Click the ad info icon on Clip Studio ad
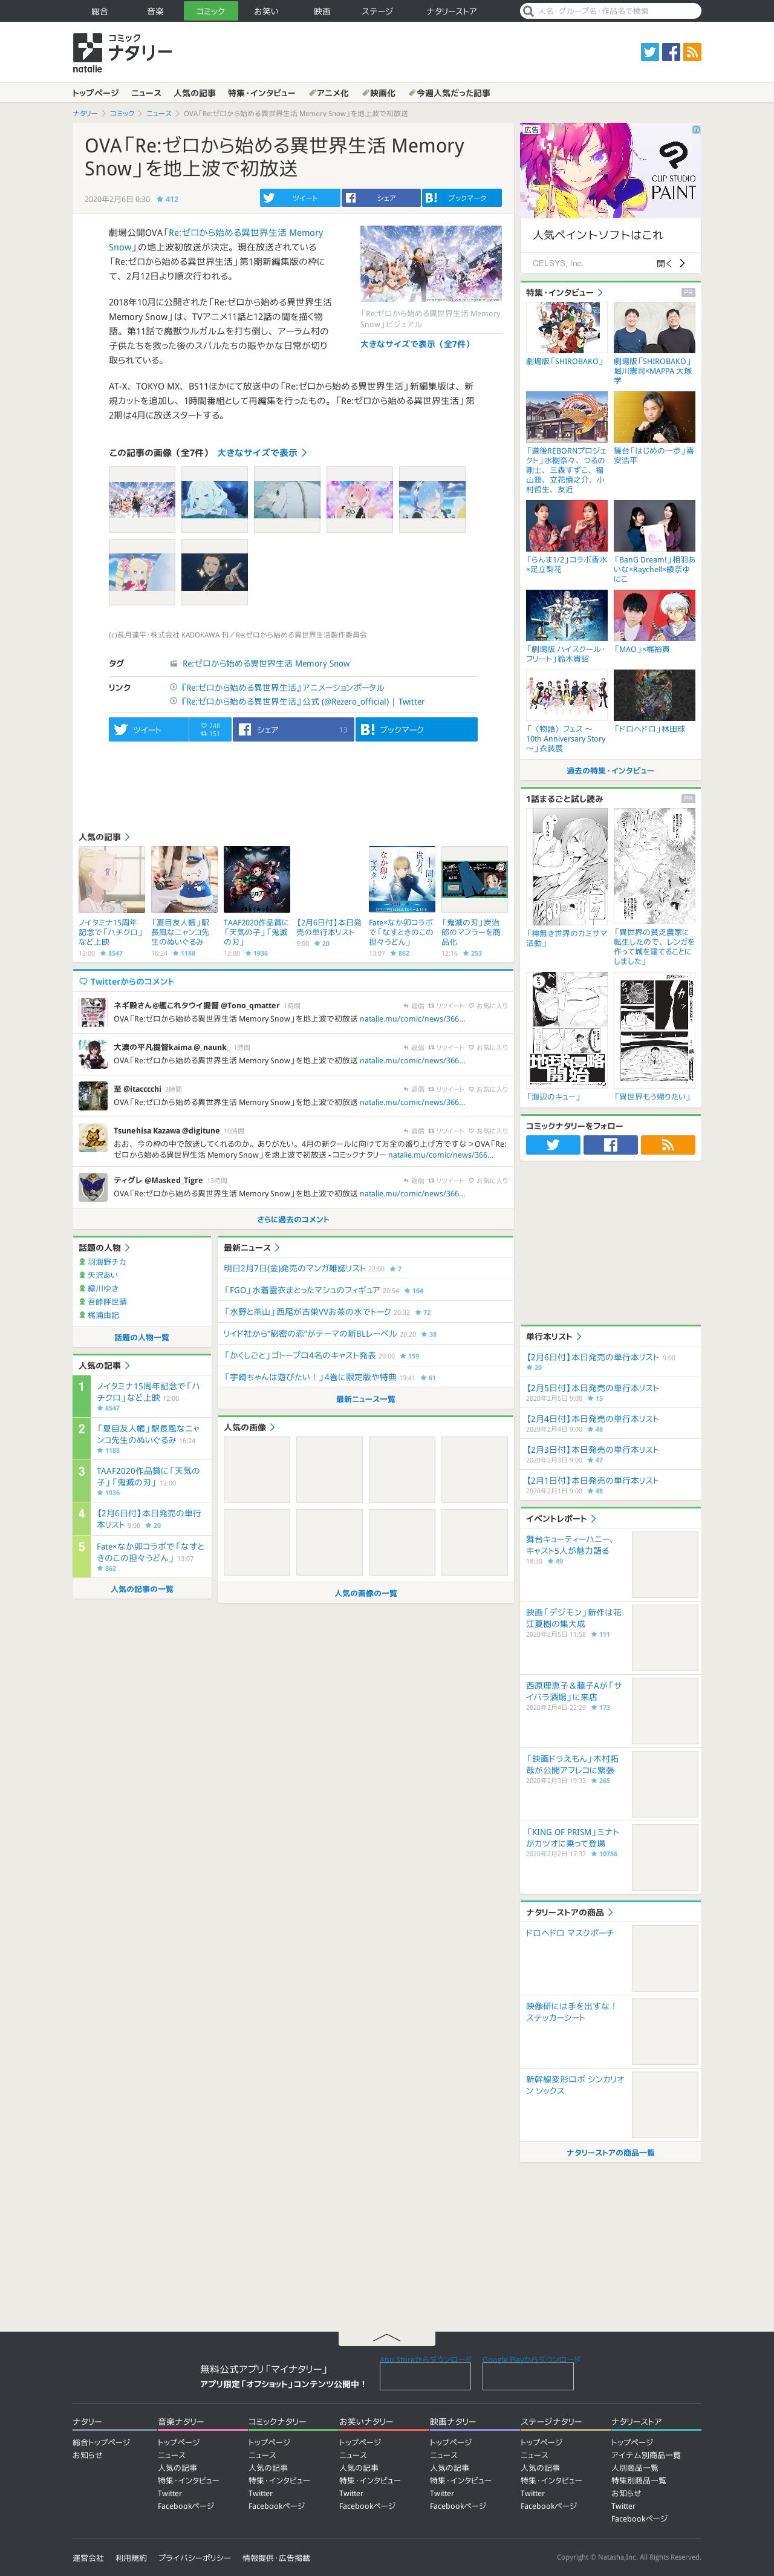 [696, 129]
